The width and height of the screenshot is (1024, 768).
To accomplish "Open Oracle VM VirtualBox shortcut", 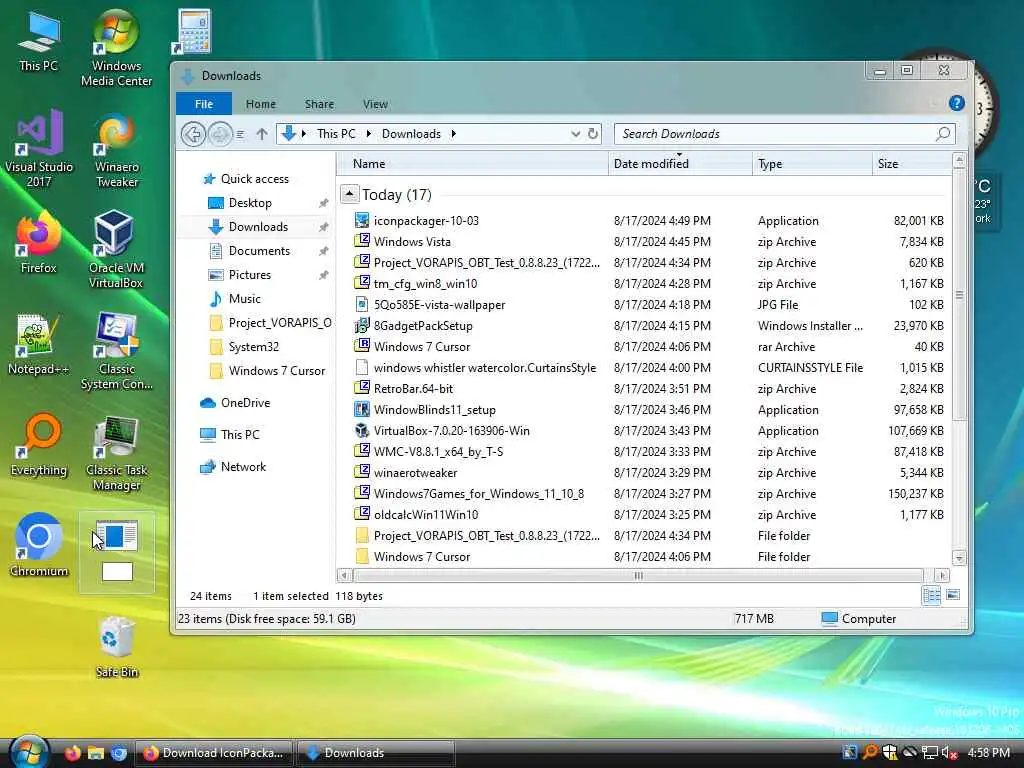I will (x=116, y=248).
